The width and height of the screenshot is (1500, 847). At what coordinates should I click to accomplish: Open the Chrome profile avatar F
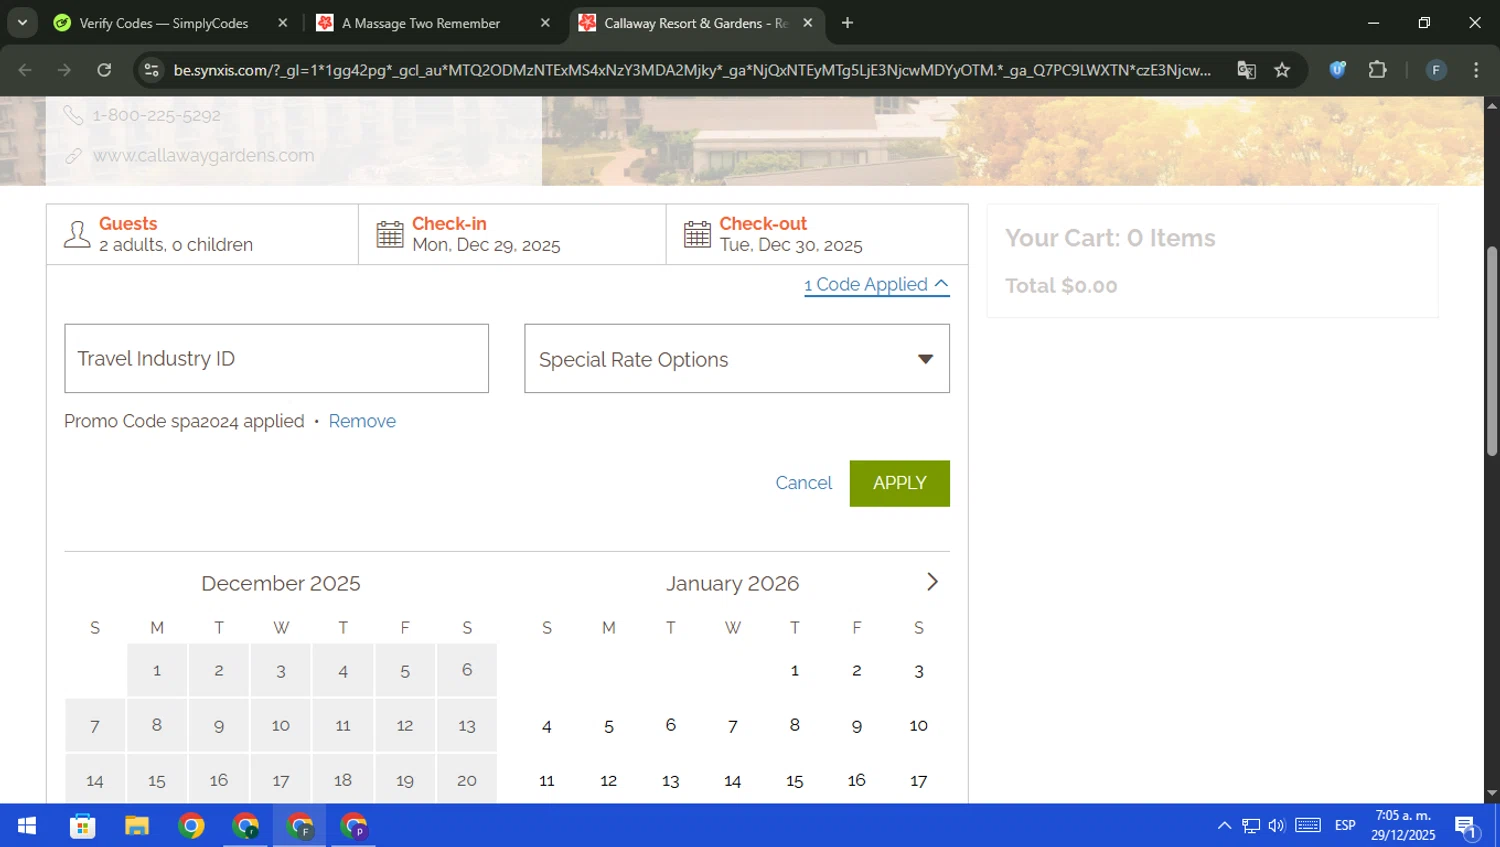tap(1436, 70)
